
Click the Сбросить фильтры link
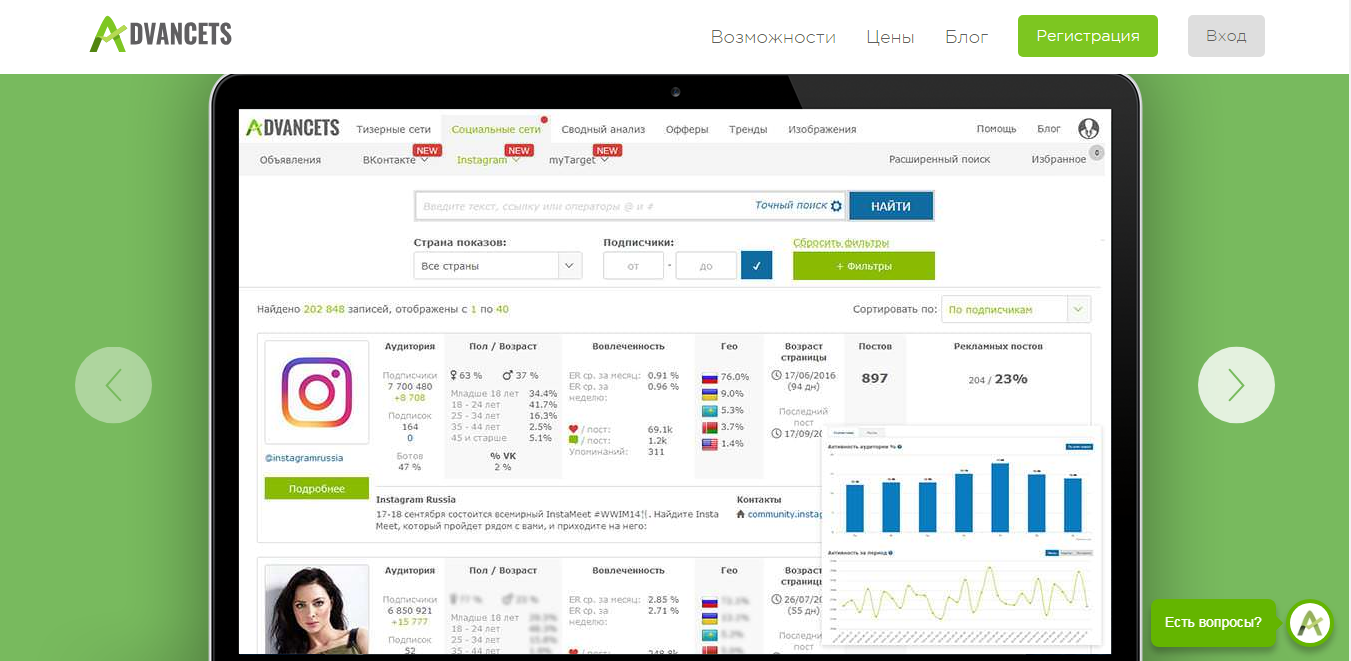pos(841,243)
